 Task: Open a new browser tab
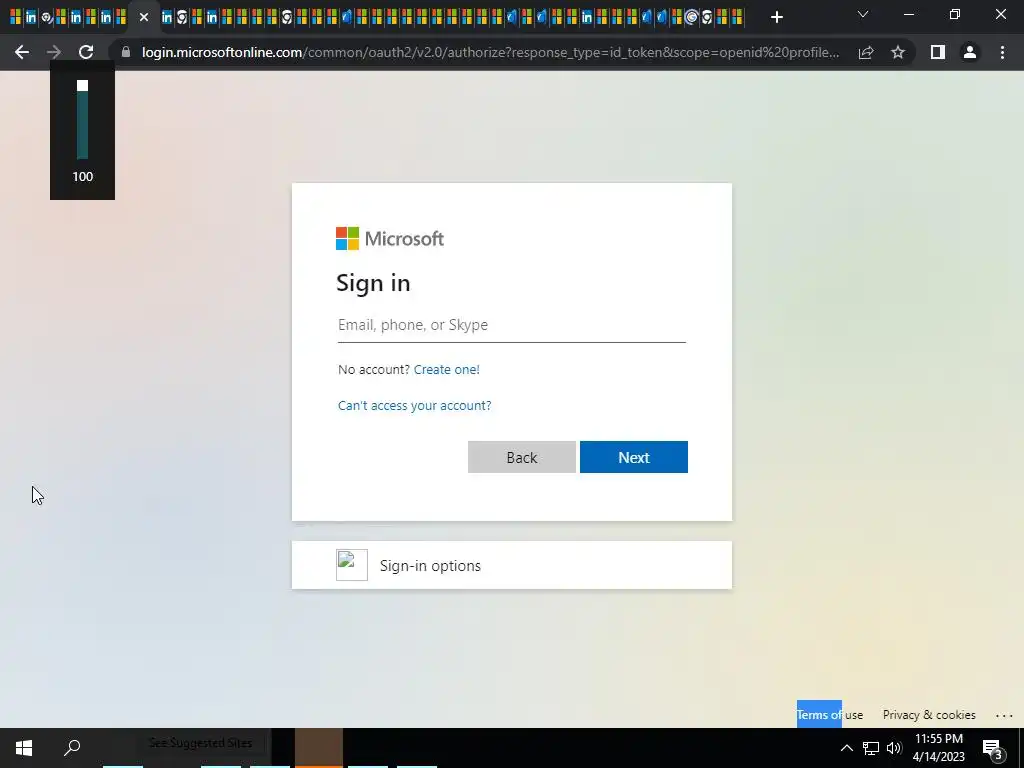point(776,17)
